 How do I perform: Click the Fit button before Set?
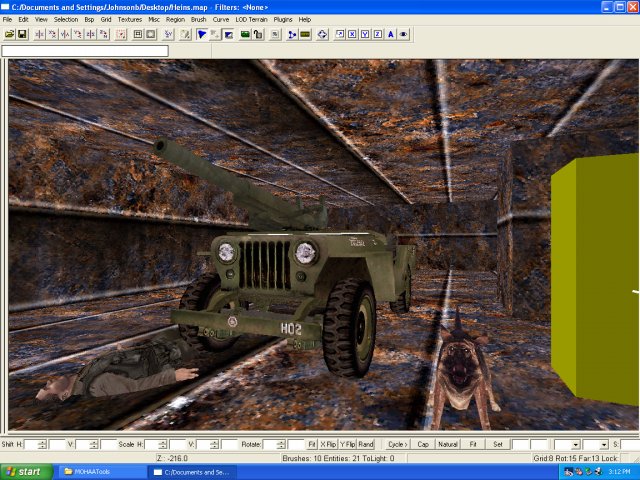tap(473, 444)
